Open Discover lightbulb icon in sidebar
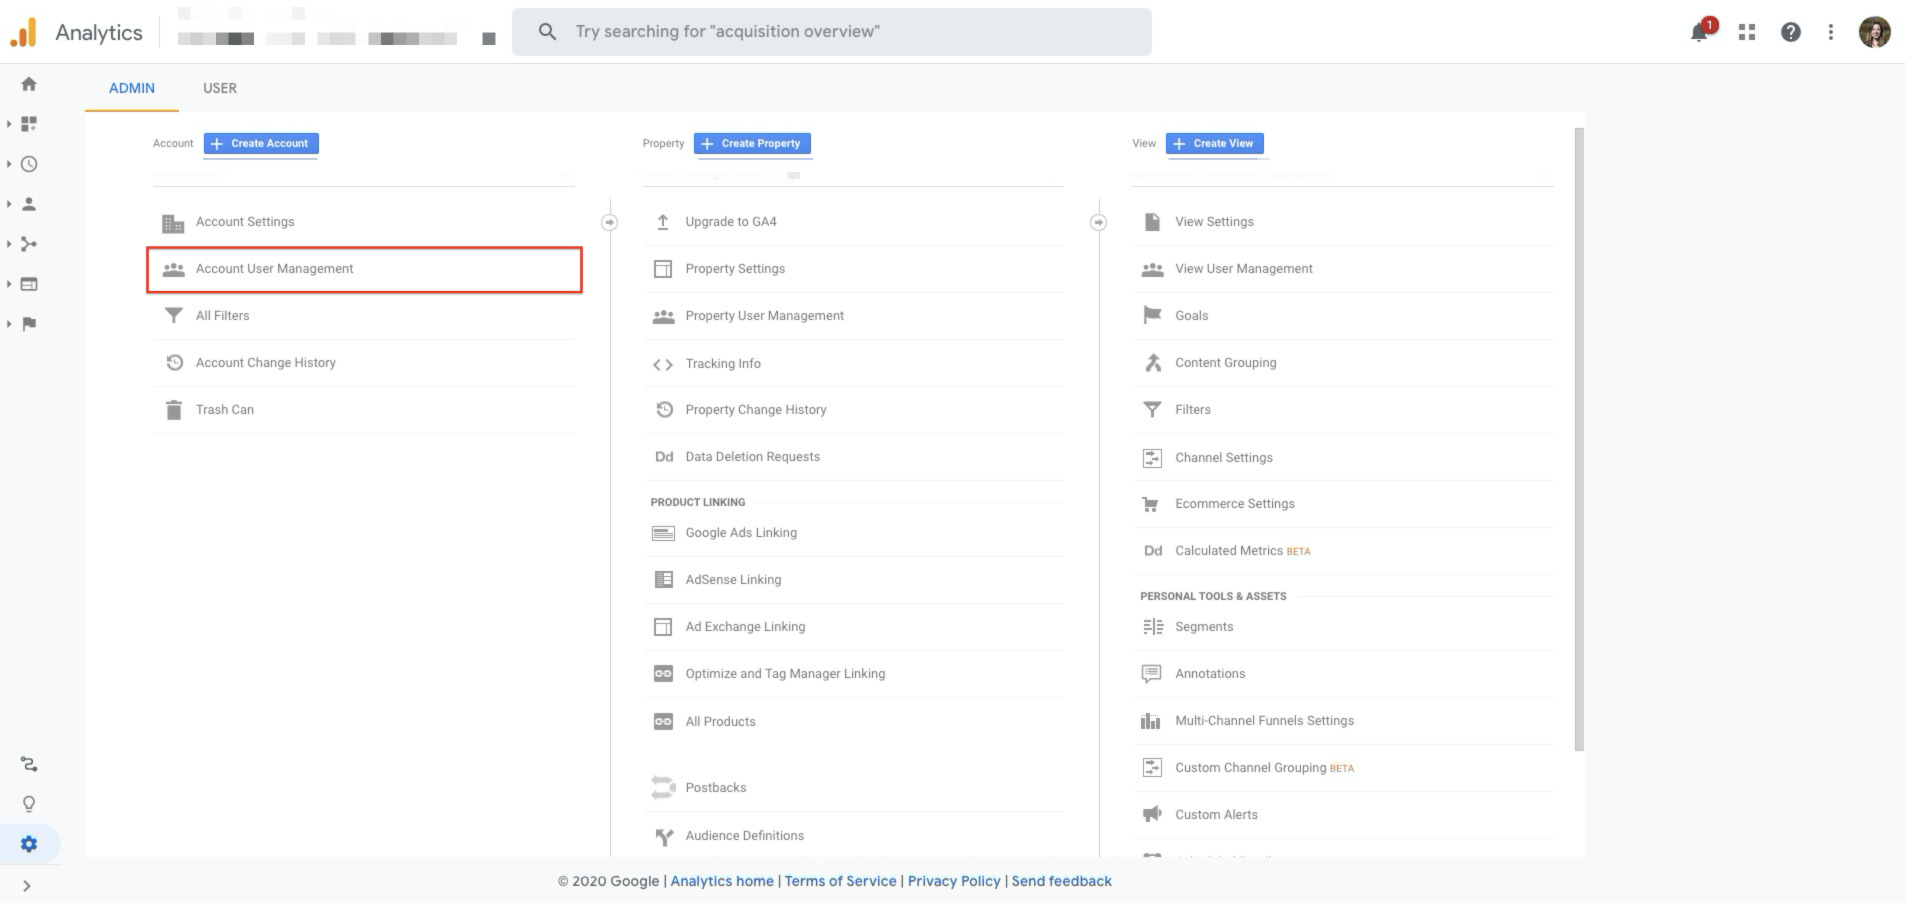The width and height of the screenshot is (1905, 903). pyautogui.click(x=29, y=804)
